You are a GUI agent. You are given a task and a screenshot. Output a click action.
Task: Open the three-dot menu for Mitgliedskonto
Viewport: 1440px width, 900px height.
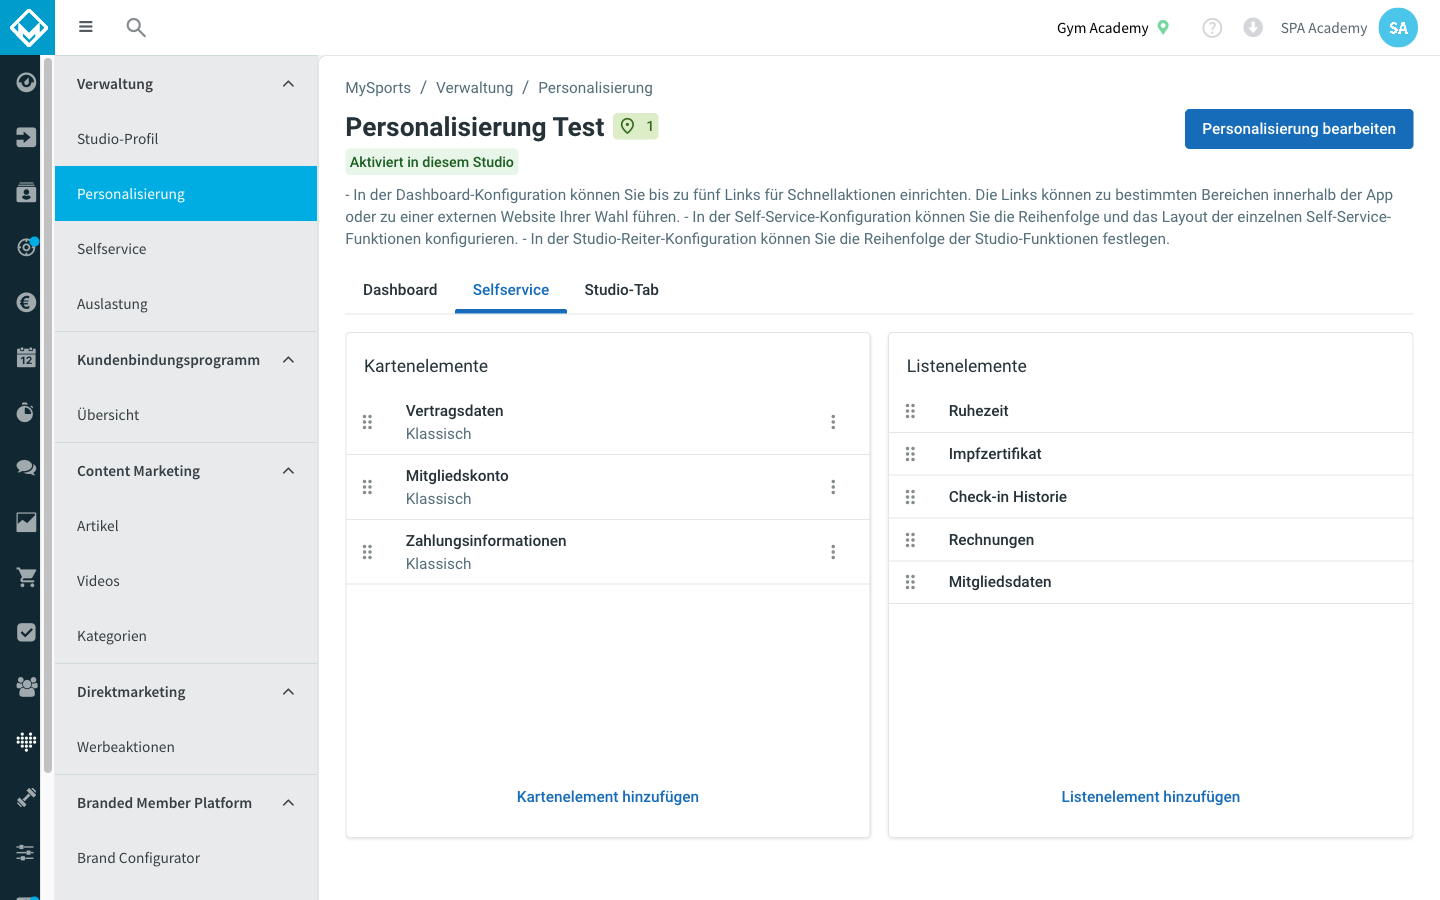pos(833,487)
